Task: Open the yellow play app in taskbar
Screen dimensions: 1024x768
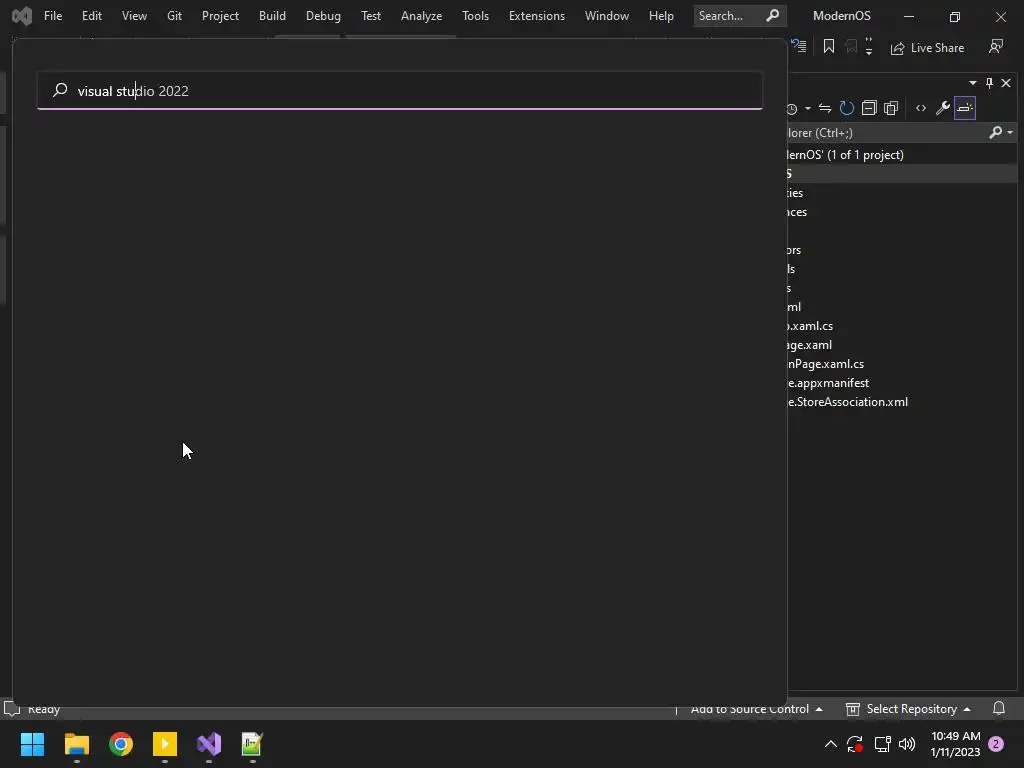Action: click(x=165, y=744)
